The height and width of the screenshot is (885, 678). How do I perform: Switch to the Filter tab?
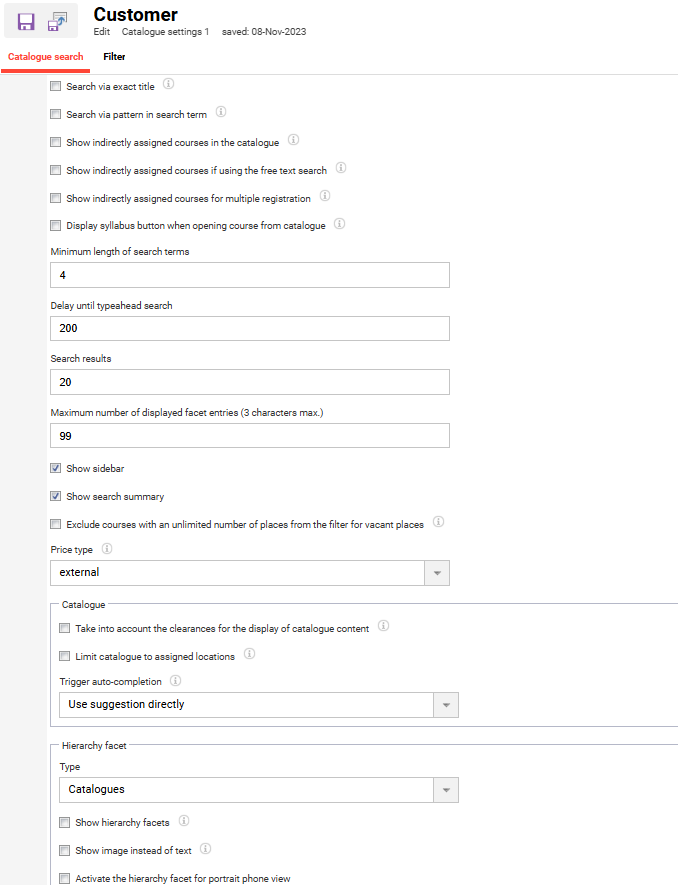[113, 57]
